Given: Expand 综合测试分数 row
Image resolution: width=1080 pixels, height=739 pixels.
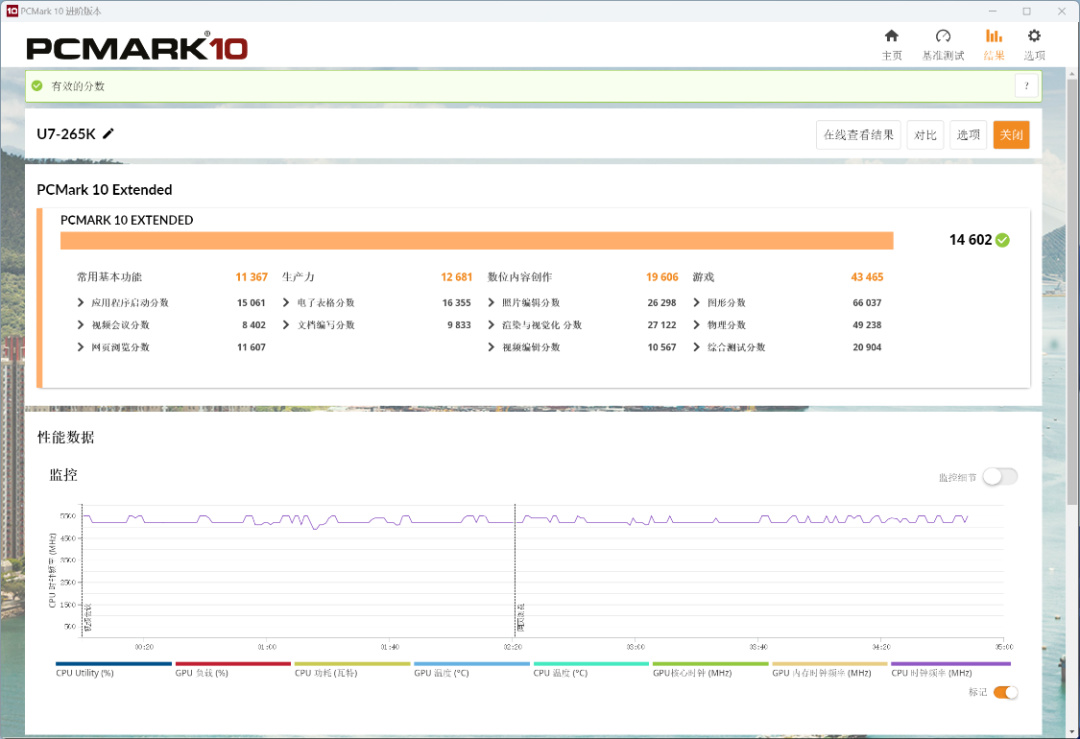Looking at the screenshot, I should [x=696, y=347].
